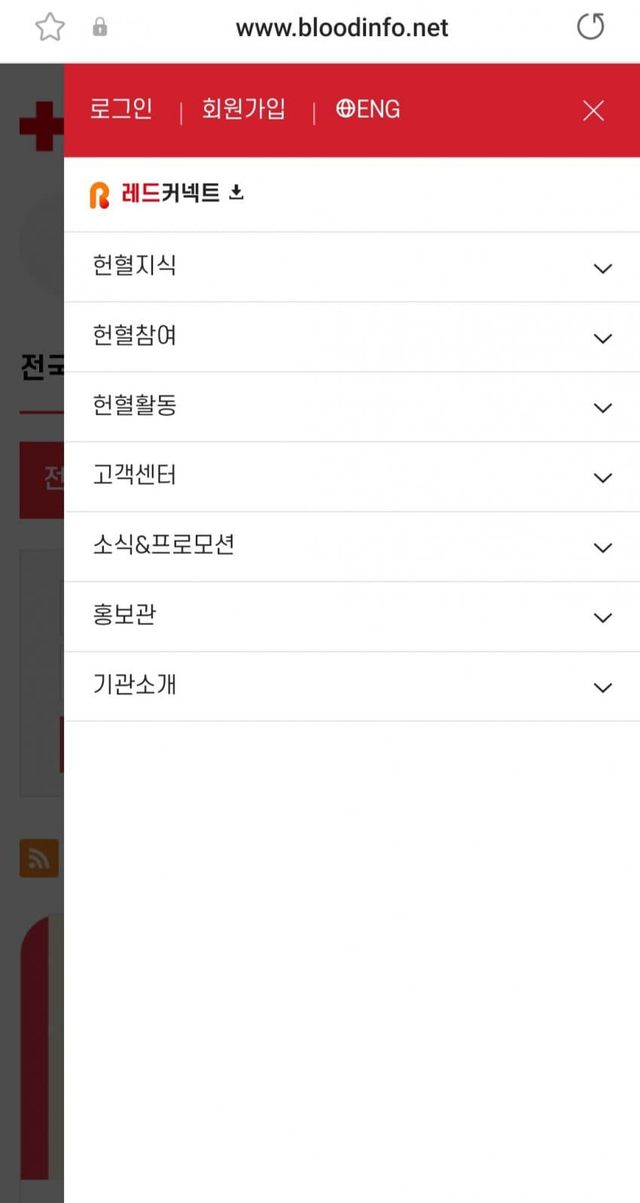Click the reload page icon
Image resolution: width=640 pixels, height=1203 pixels.
(591, 28)
